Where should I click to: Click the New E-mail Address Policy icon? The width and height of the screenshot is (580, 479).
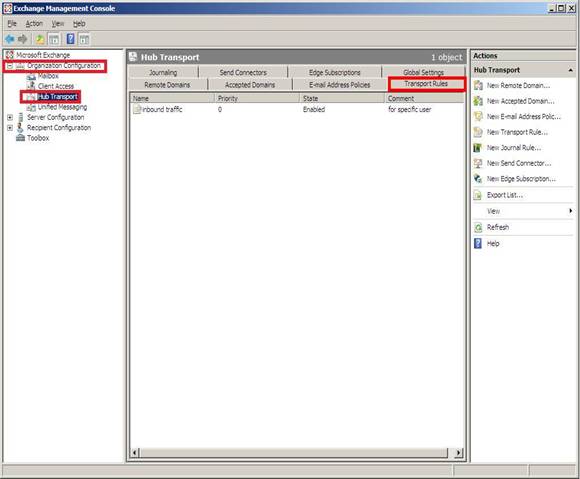(x=478, y=117)
